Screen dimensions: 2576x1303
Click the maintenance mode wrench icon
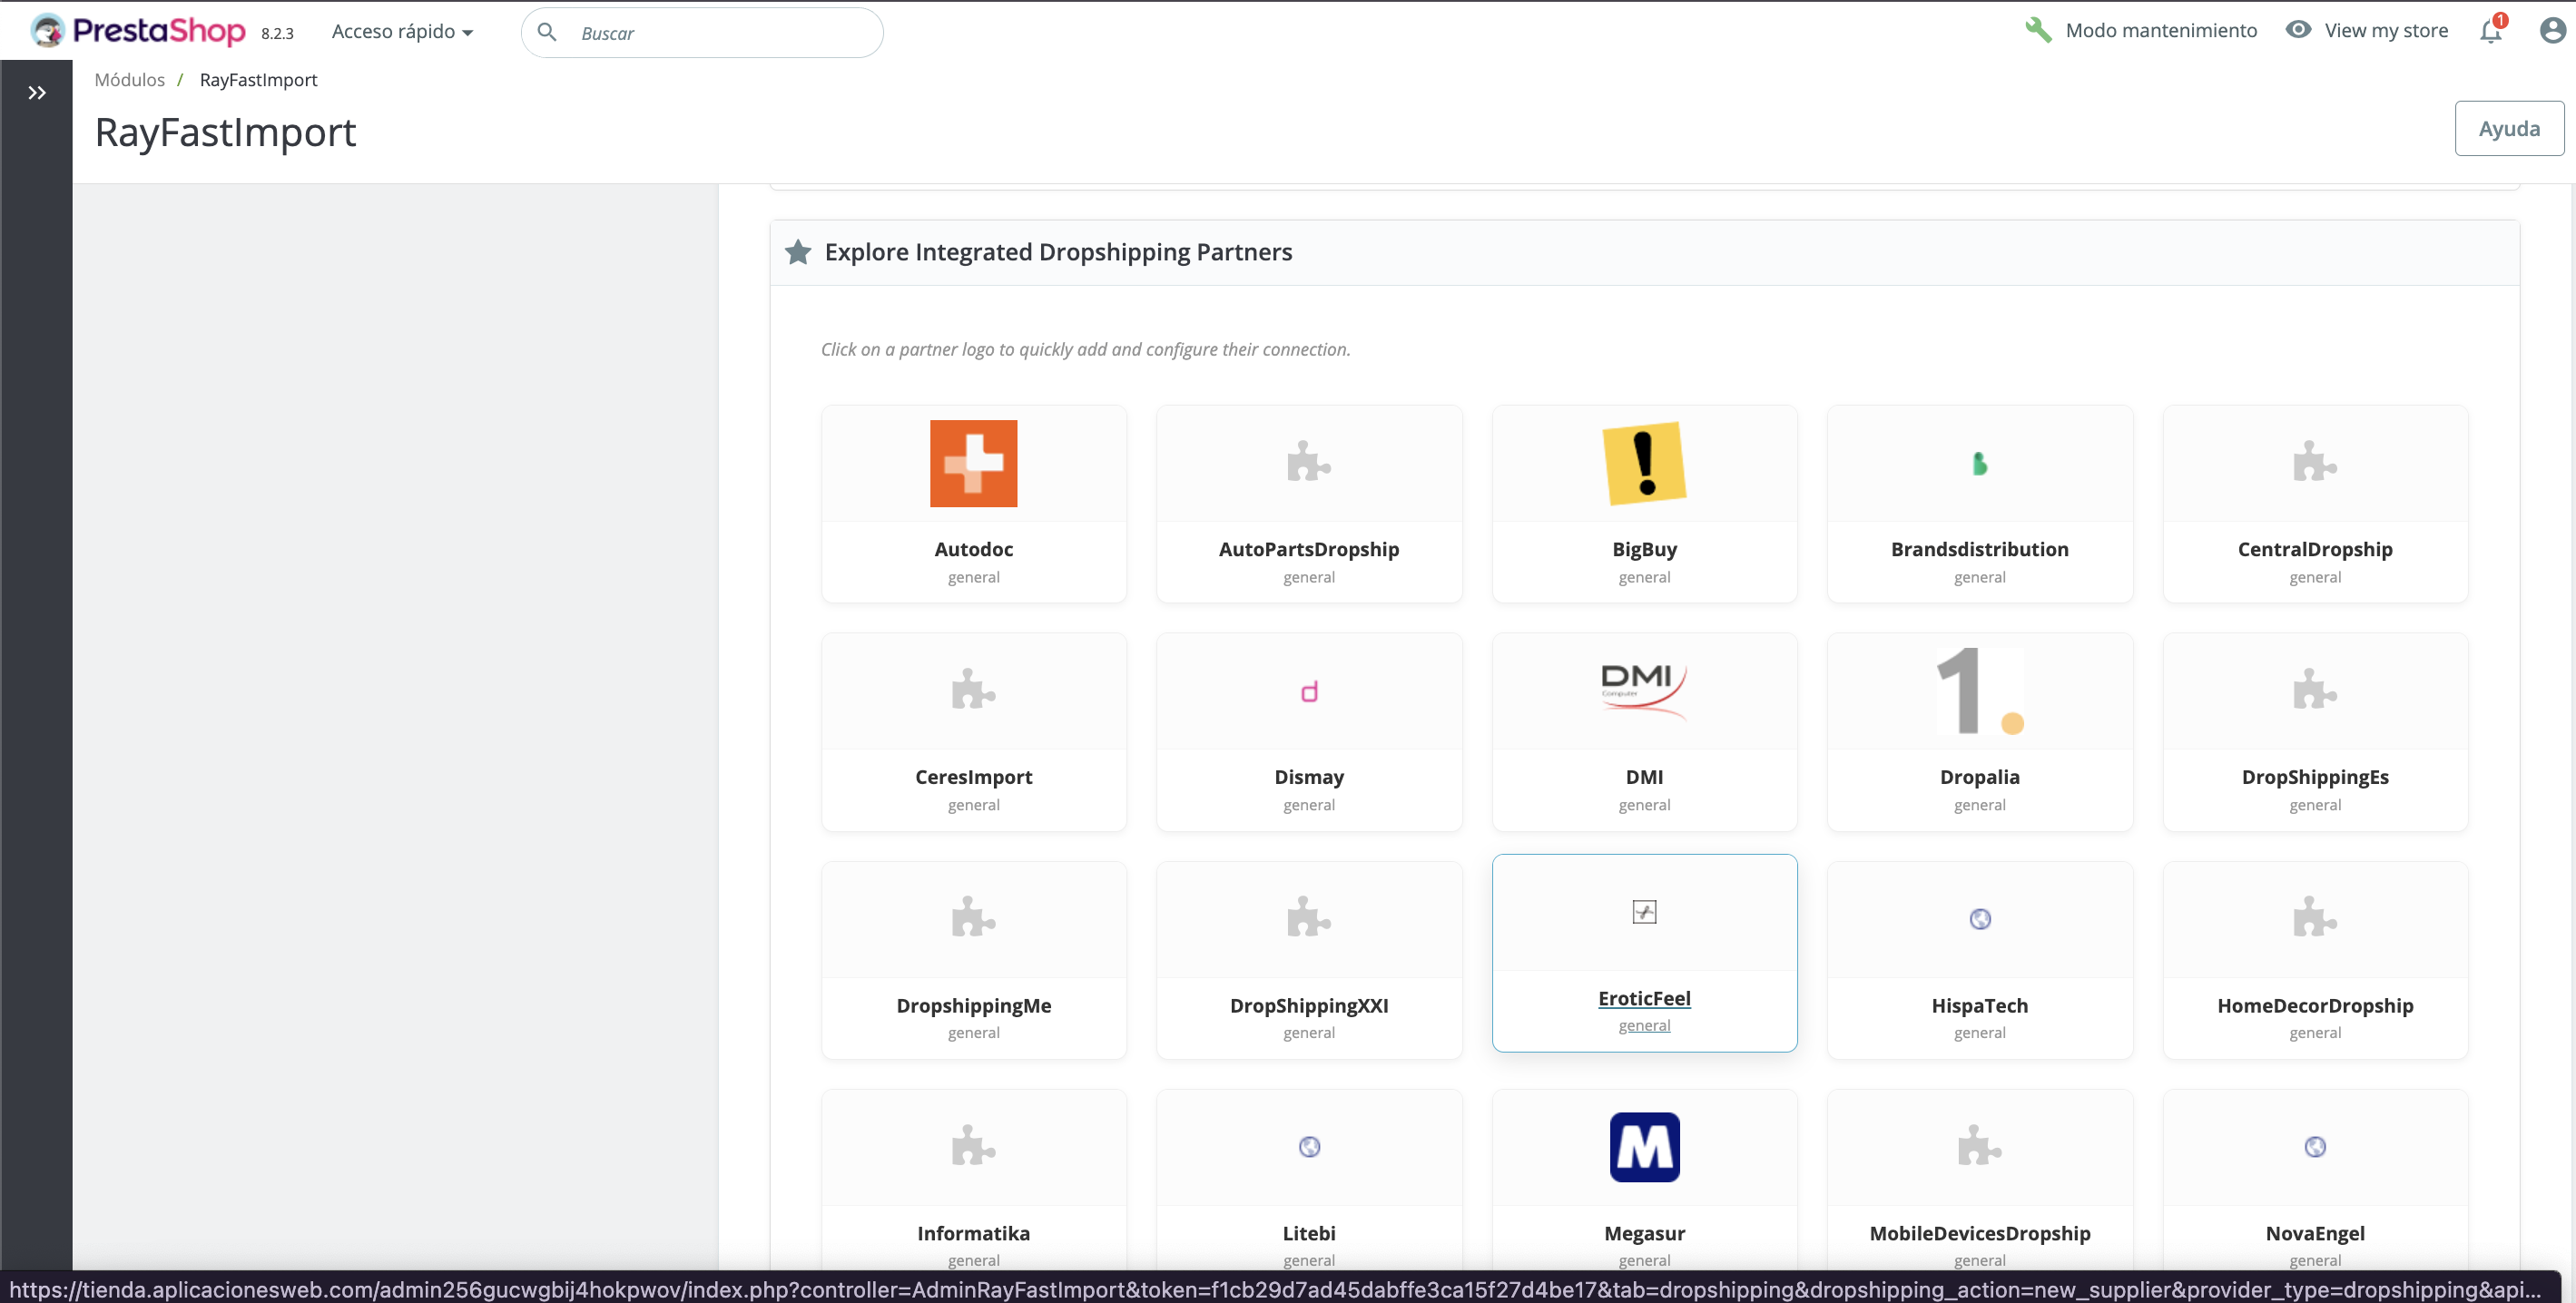(x=2040, y=29)
